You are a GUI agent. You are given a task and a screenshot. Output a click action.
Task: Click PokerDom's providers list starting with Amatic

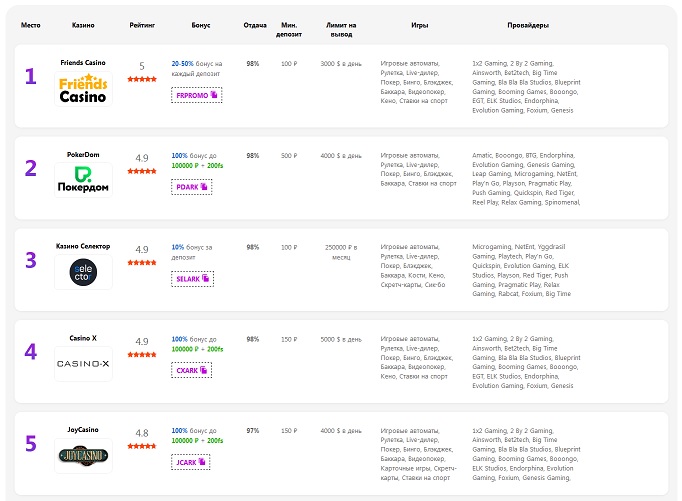(x=526, y=179)
